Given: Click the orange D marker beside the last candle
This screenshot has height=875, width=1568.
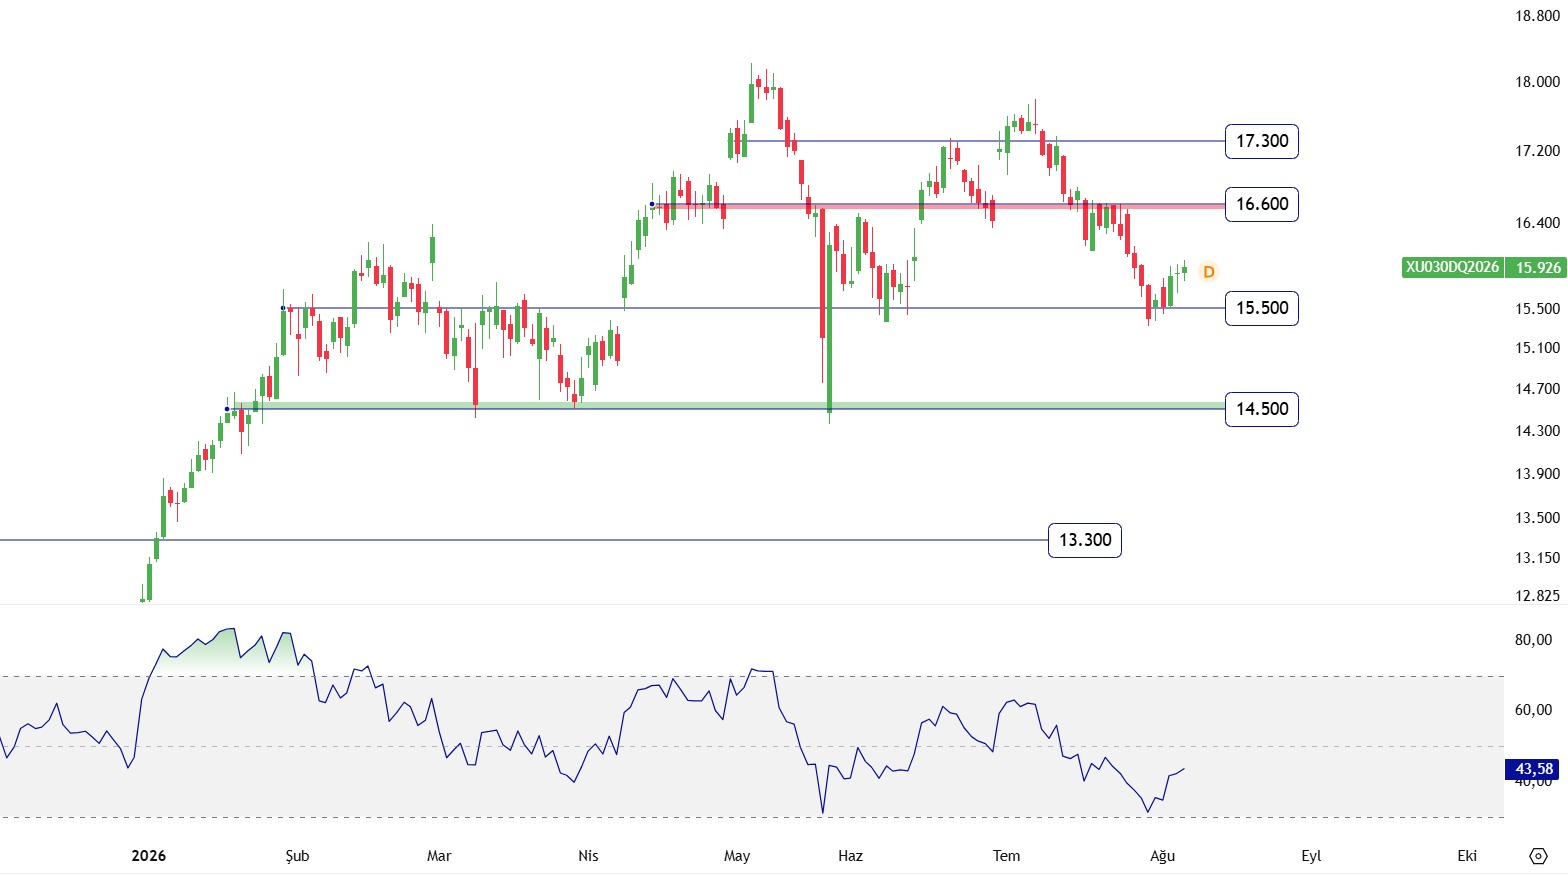Looking at the screenshot, I should (x=1208, y=272).
